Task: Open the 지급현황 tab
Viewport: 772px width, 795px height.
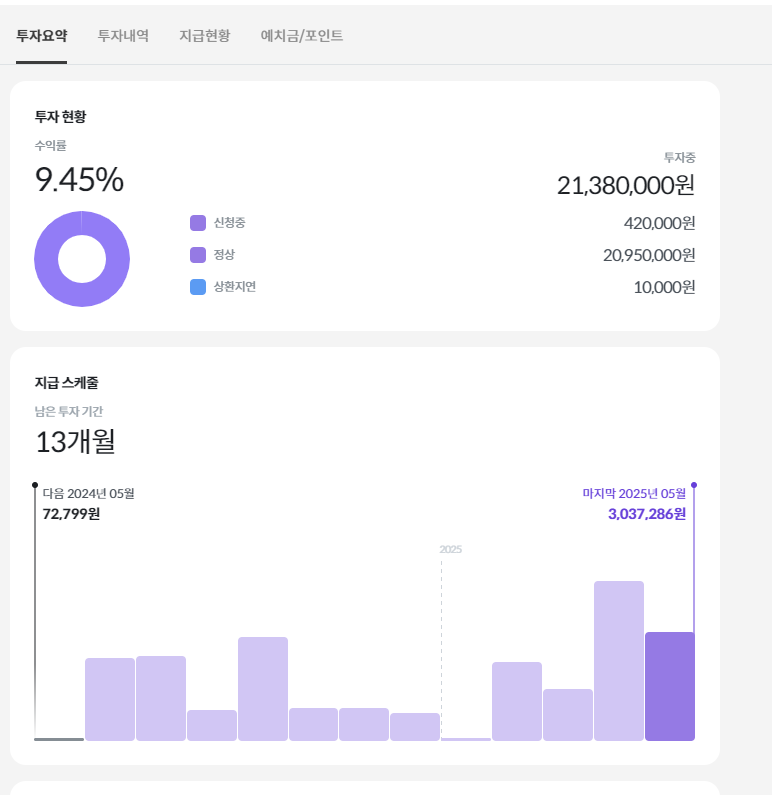Action: 205,36
